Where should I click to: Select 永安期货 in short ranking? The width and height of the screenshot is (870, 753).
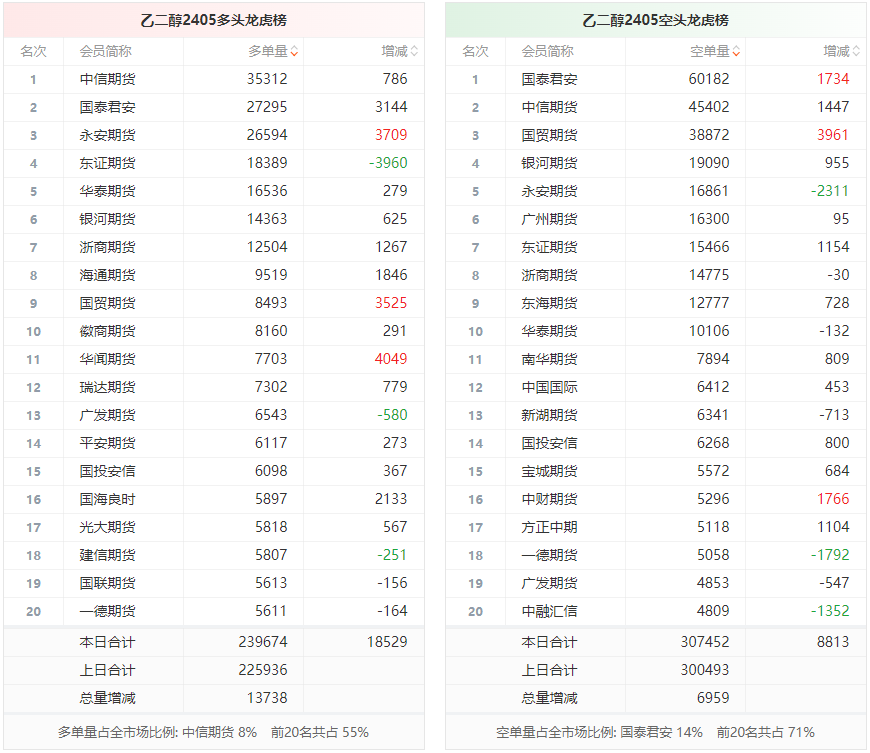pyautogui.click(x=549, y=191)
